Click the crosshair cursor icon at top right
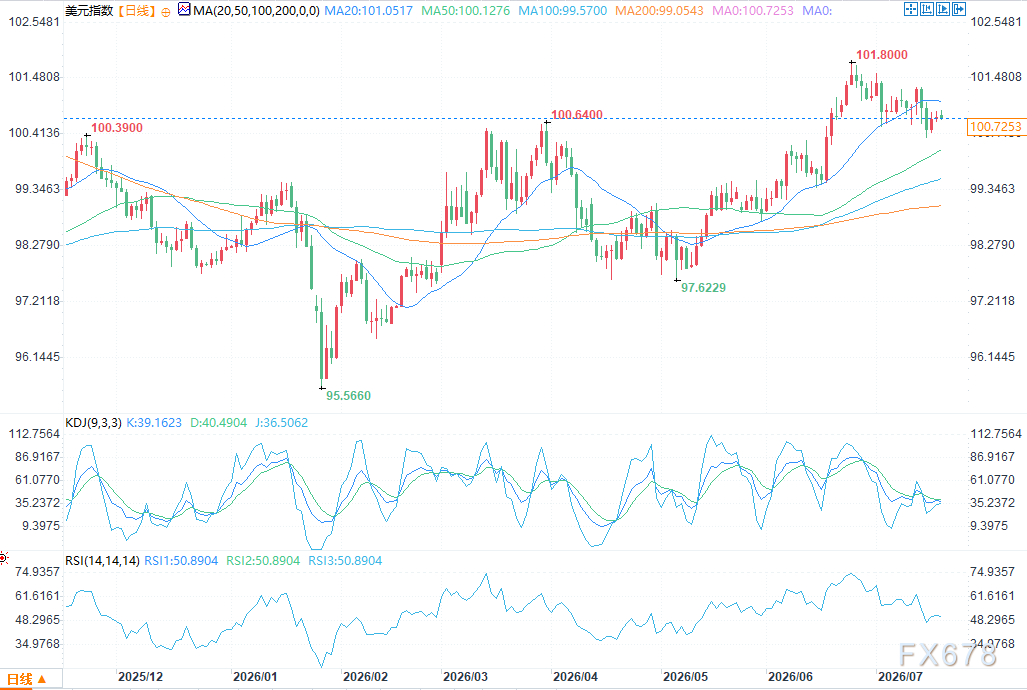Screen dimensions: 1027x690 pos(910,9)
